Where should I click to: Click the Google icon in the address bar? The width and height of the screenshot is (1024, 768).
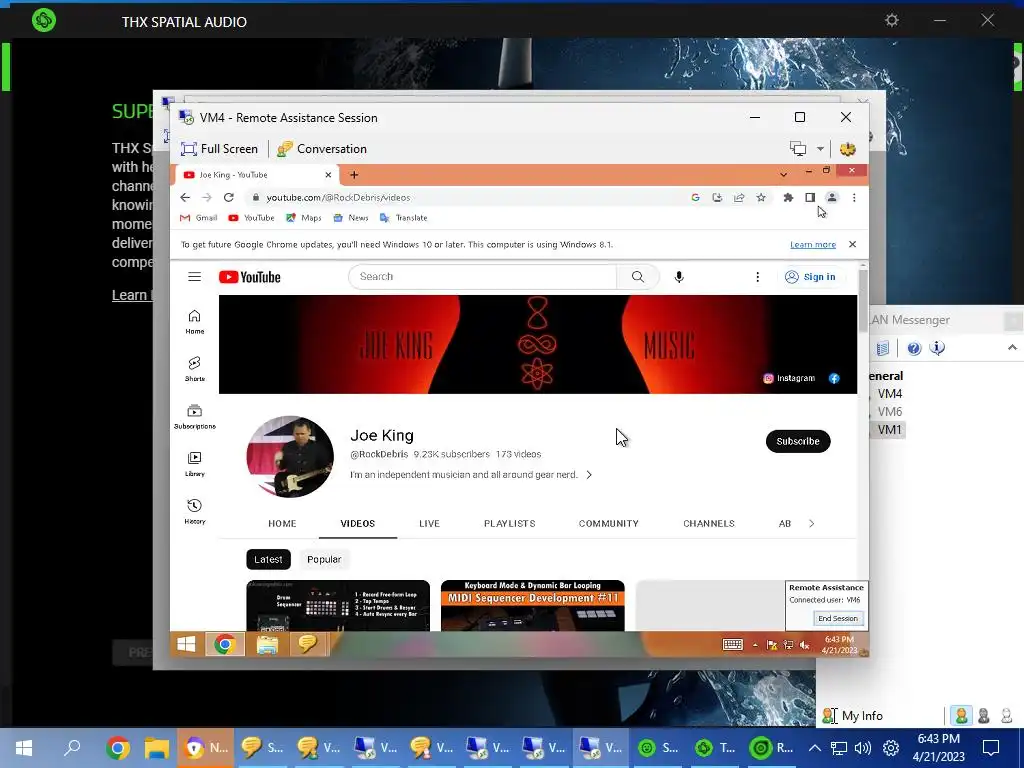(696, 197)
